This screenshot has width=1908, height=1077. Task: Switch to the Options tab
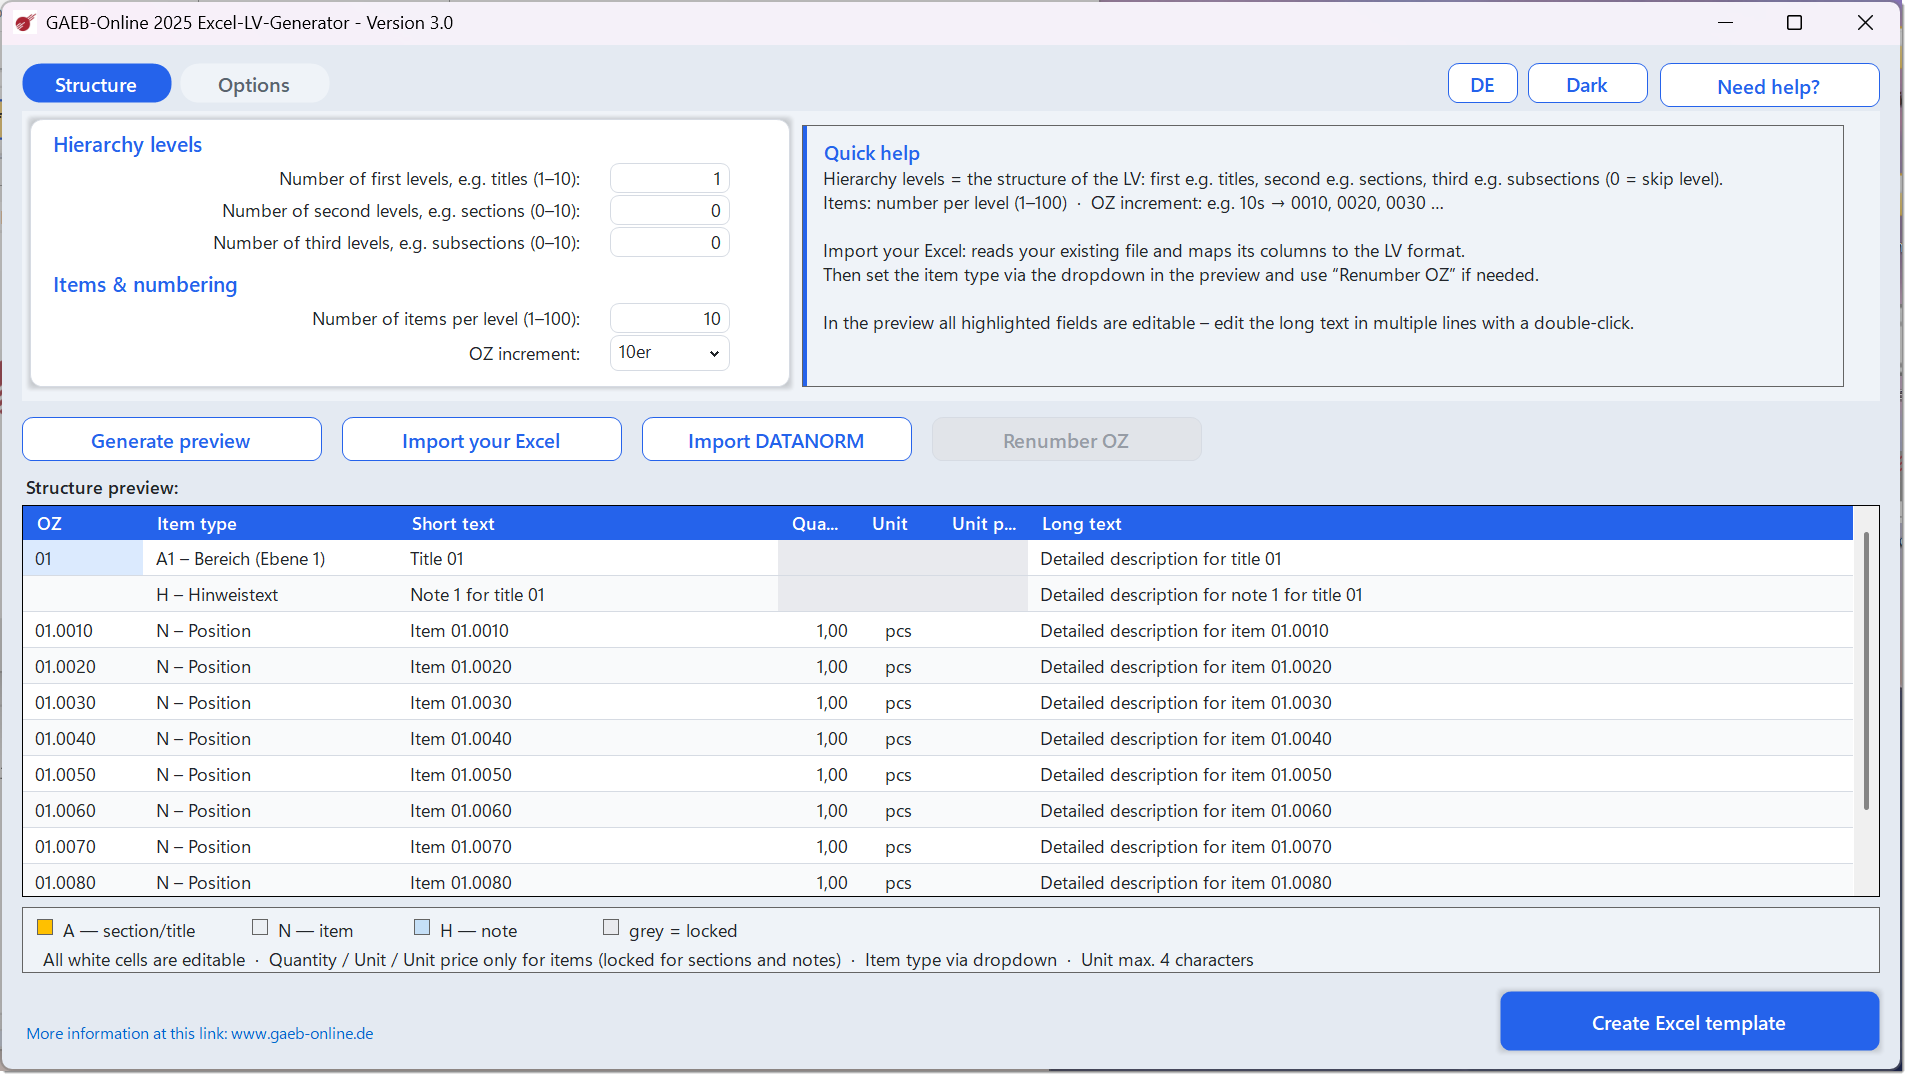tap(254, 84)
